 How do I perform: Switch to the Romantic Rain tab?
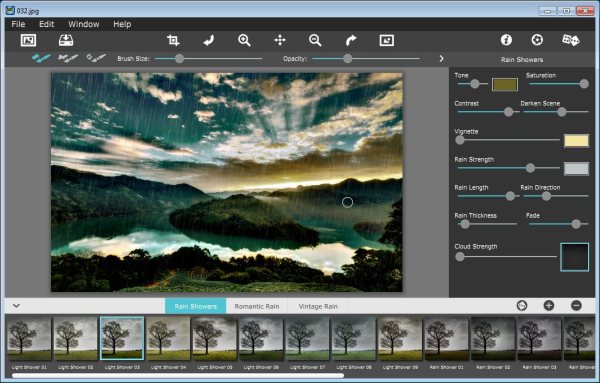[x=257, y=306]
